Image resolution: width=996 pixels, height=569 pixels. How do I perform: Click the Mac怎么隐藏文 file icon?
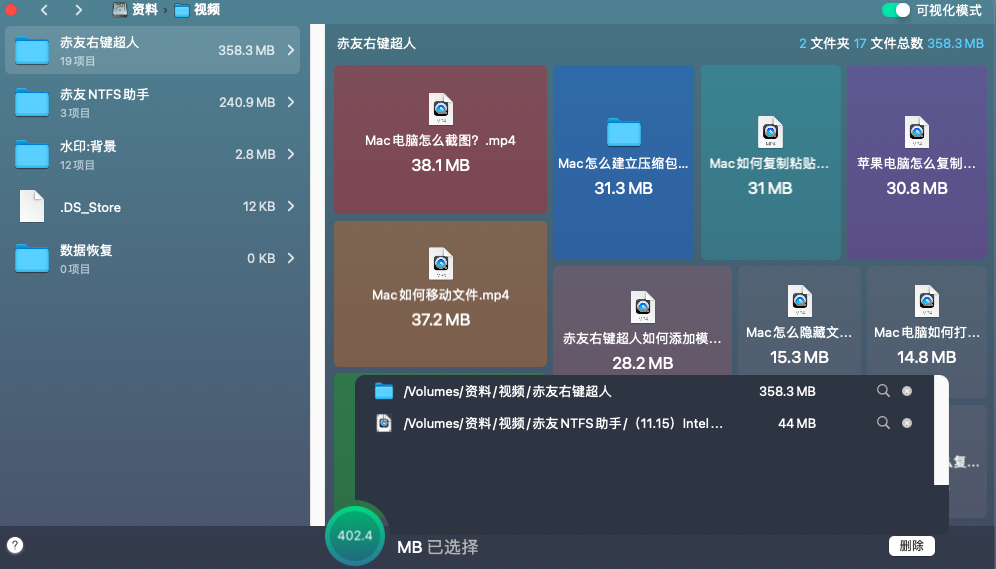[800, 301]
